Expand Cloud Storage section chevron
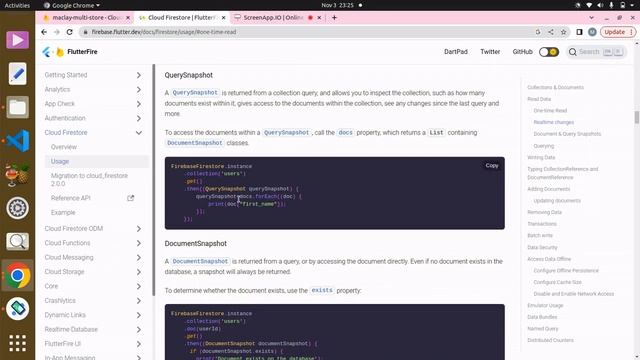This screenshot has height=360, width=640. pos(139,272)
